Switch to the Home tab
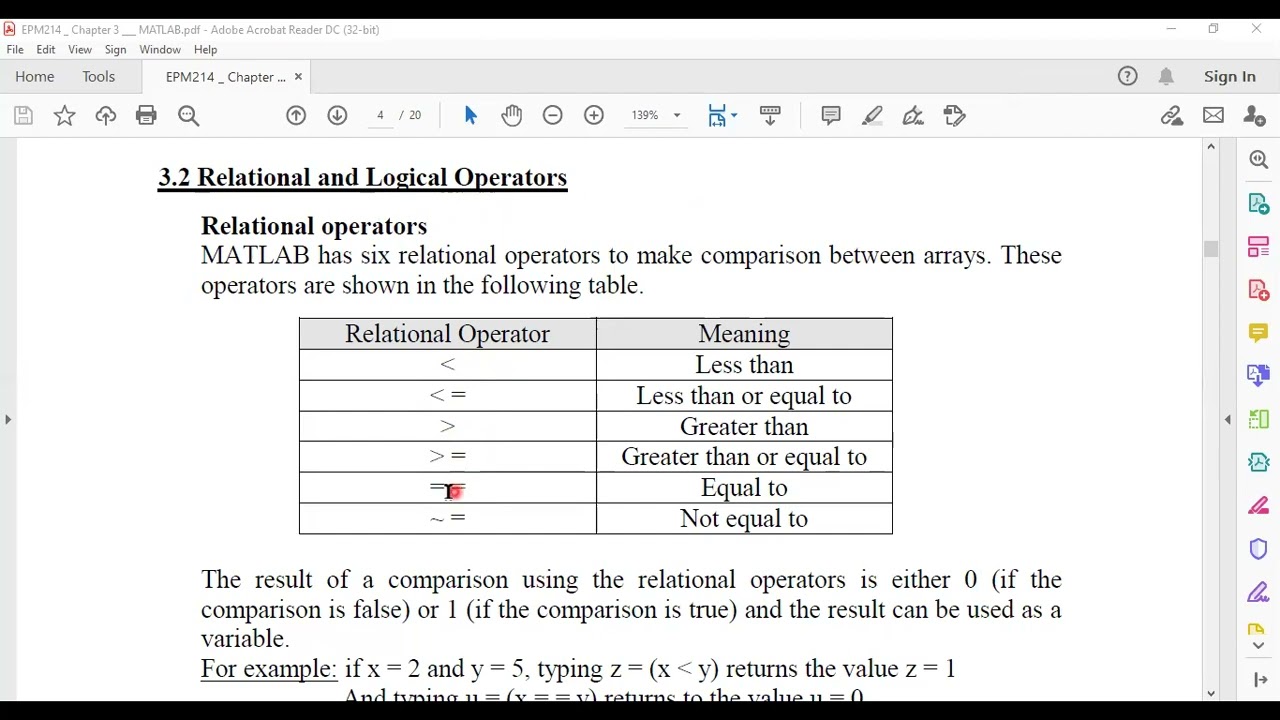Image resolution: width=1280 pixels, height=720 pixels. (35, 77)
